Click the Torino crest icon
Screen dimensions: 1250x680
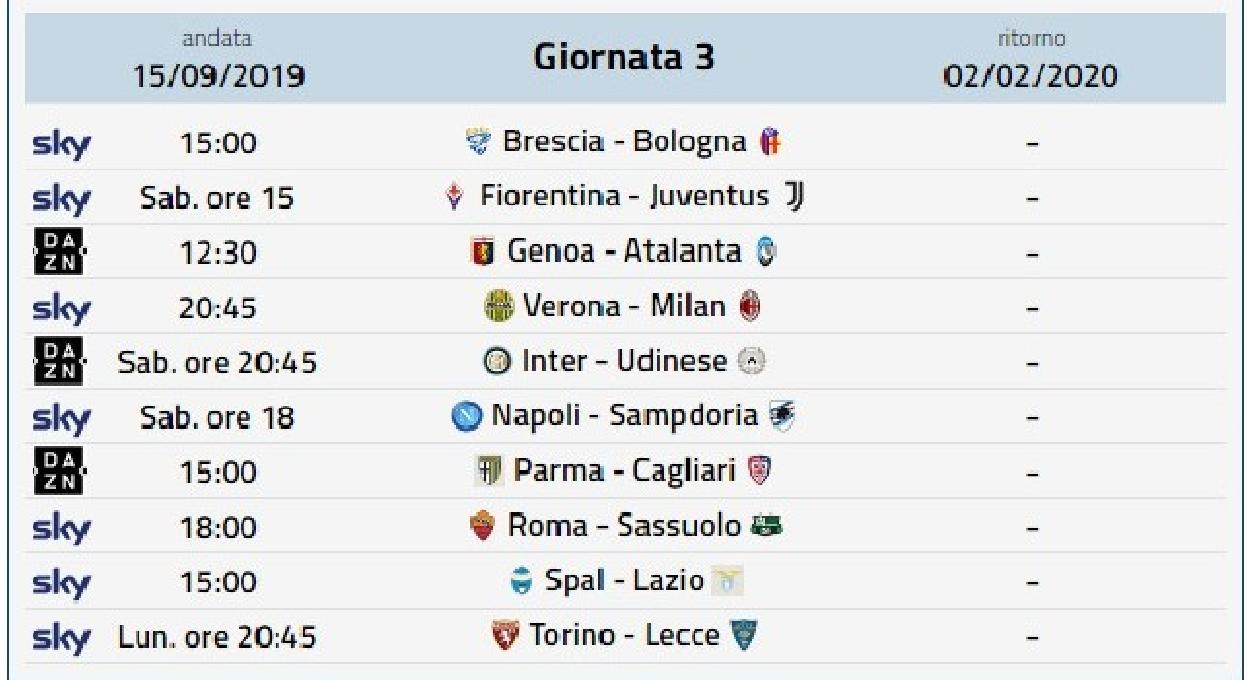[506, 634]
